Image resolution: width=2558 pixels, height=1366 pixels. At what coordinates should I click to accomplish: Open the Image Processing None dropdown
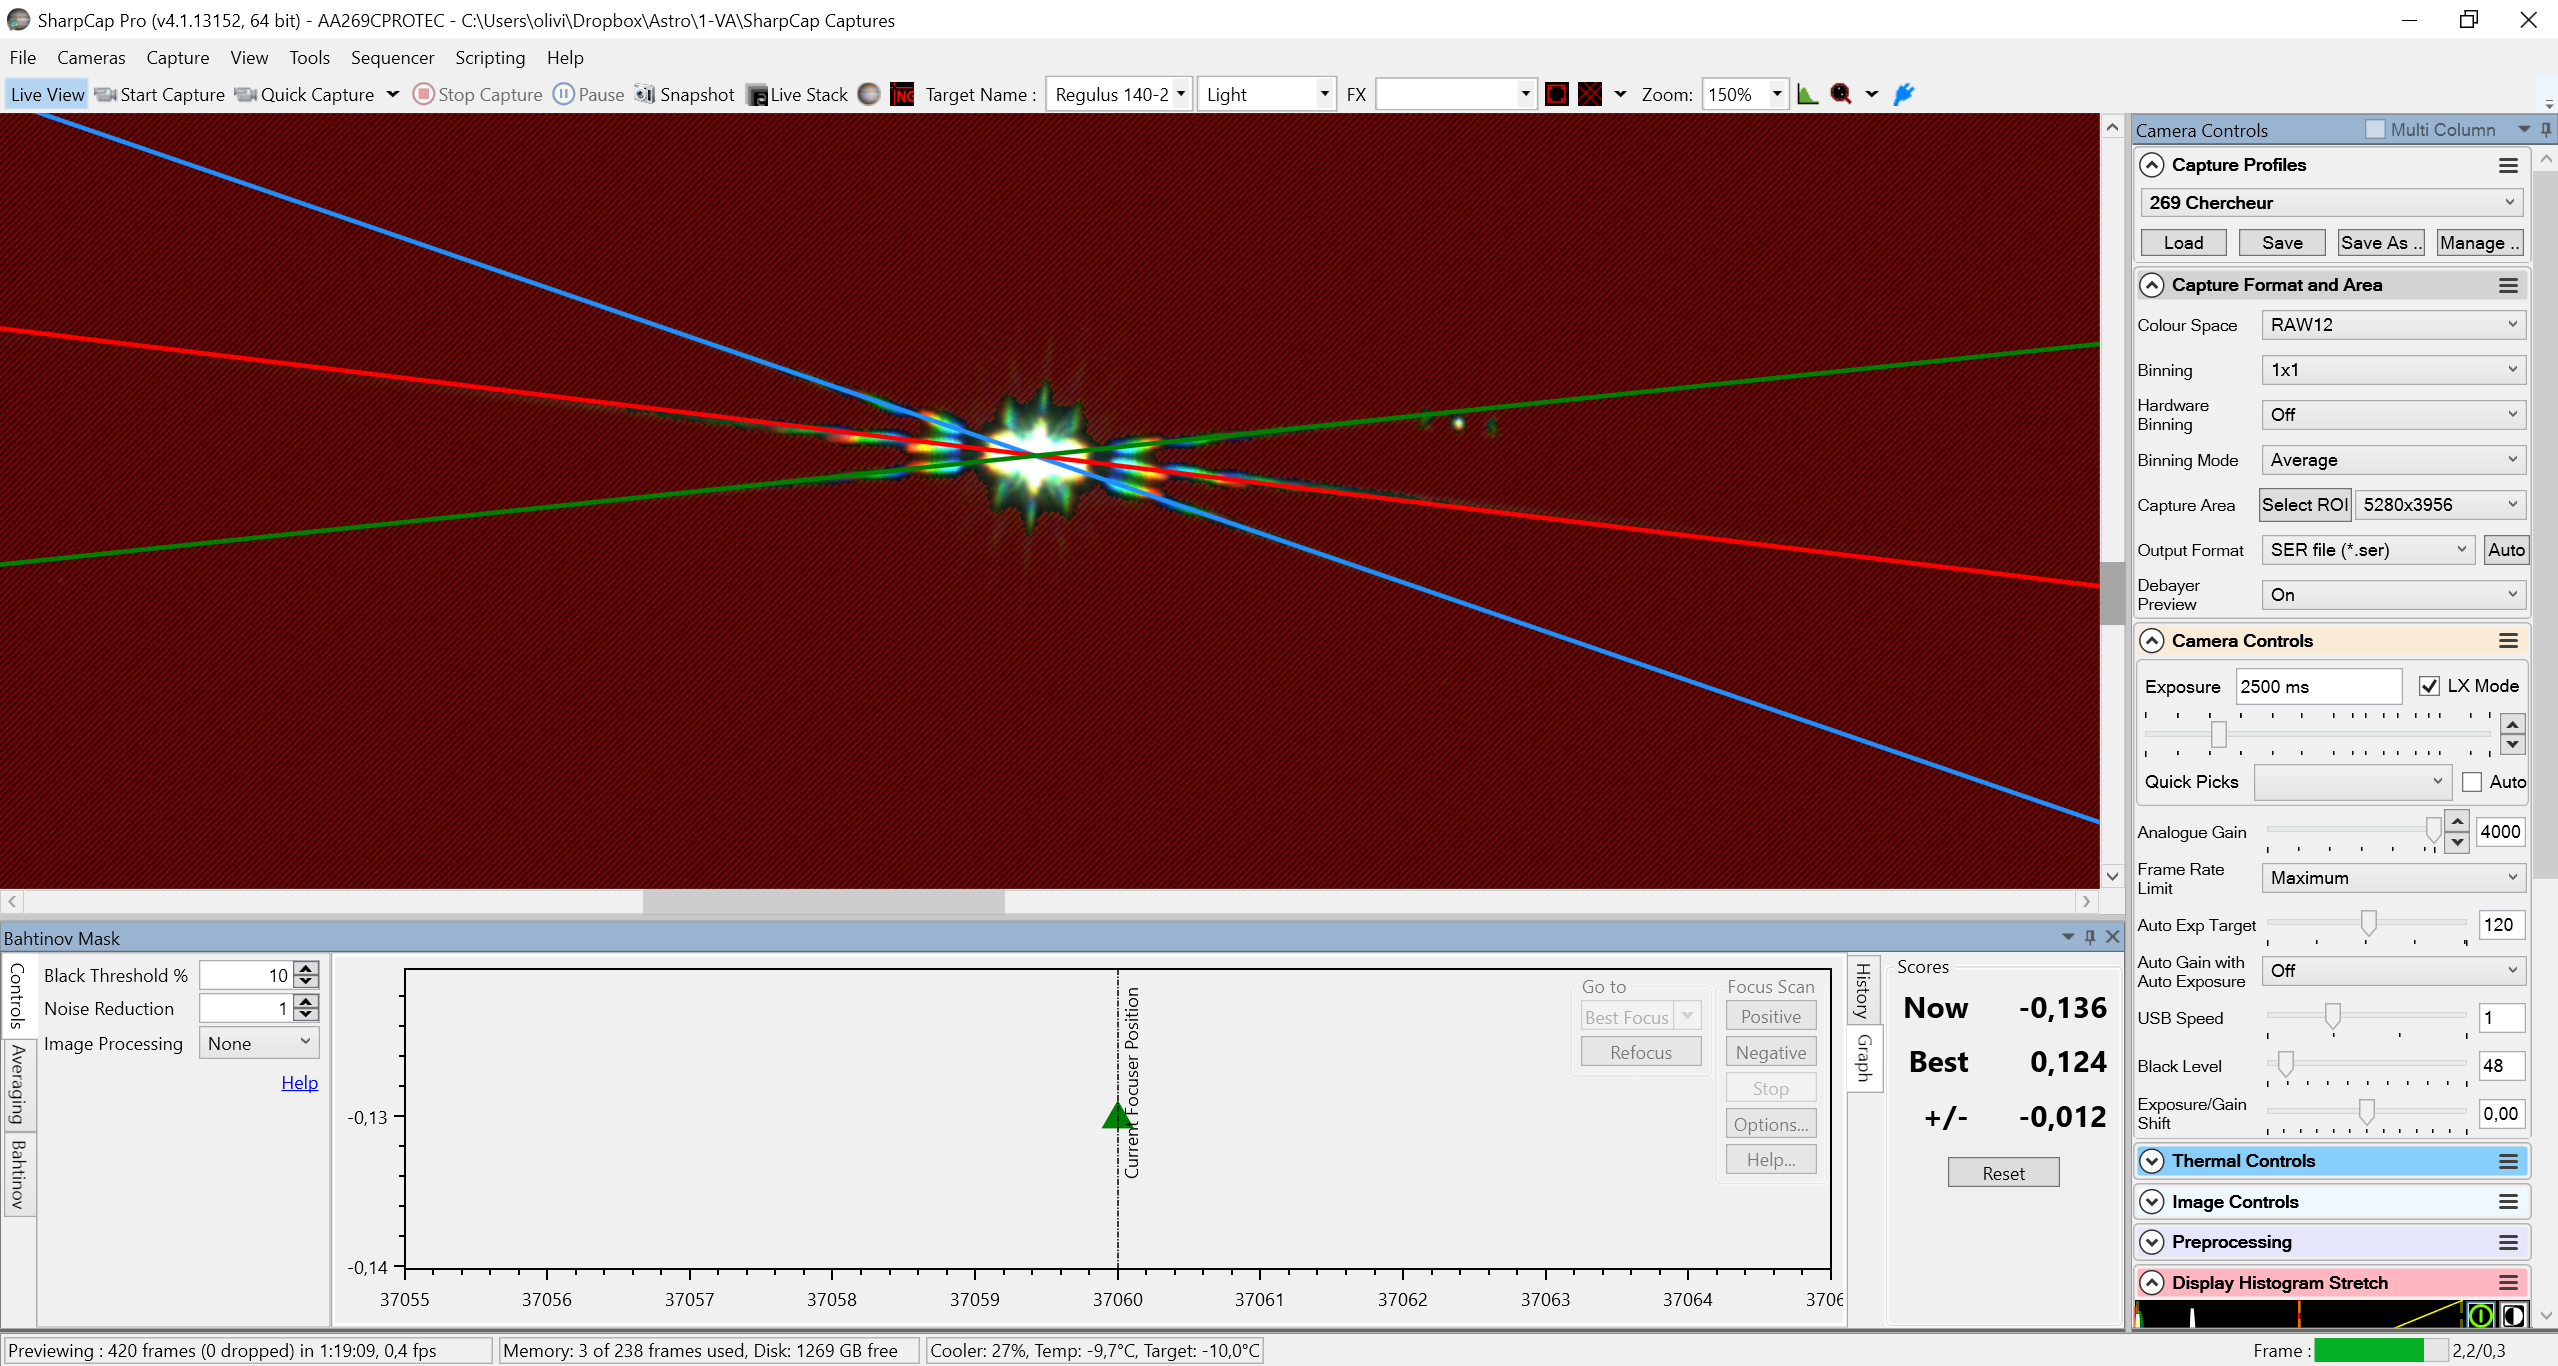coord(259,1043)
